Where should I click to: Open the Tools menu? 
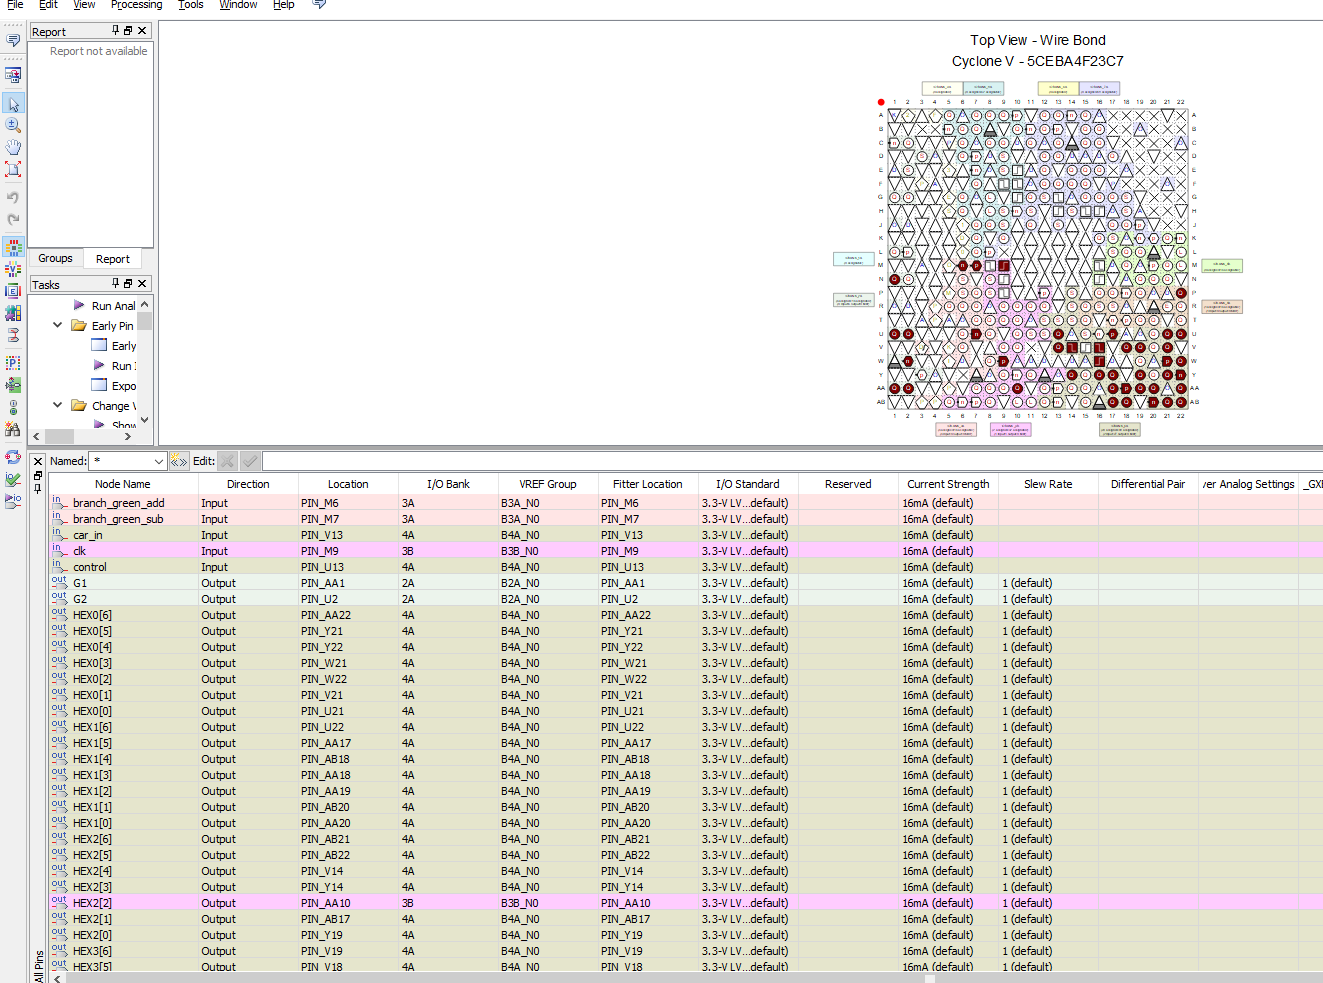tap(191, 5)
